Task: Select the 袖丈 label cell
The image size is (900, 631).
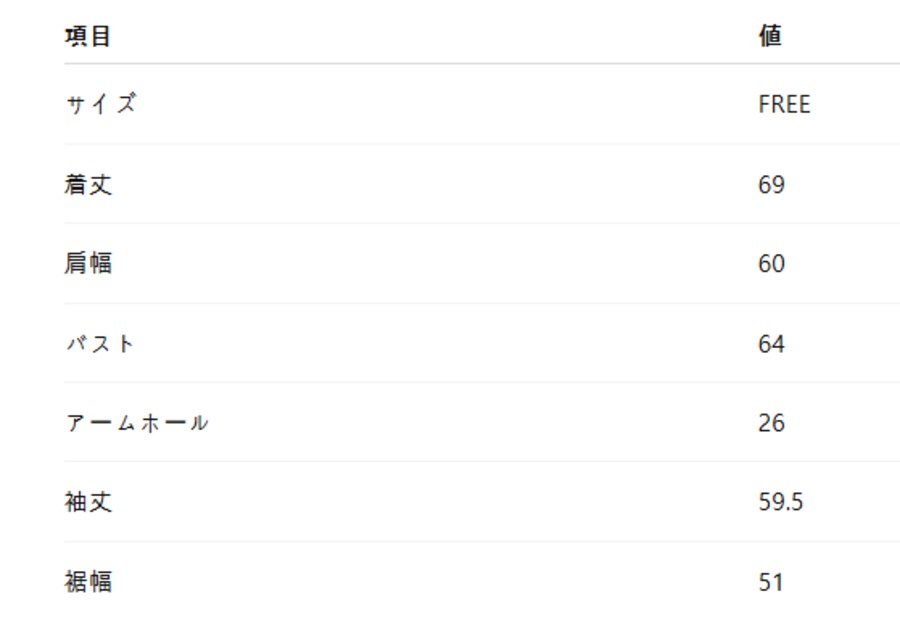Action: 88,501
